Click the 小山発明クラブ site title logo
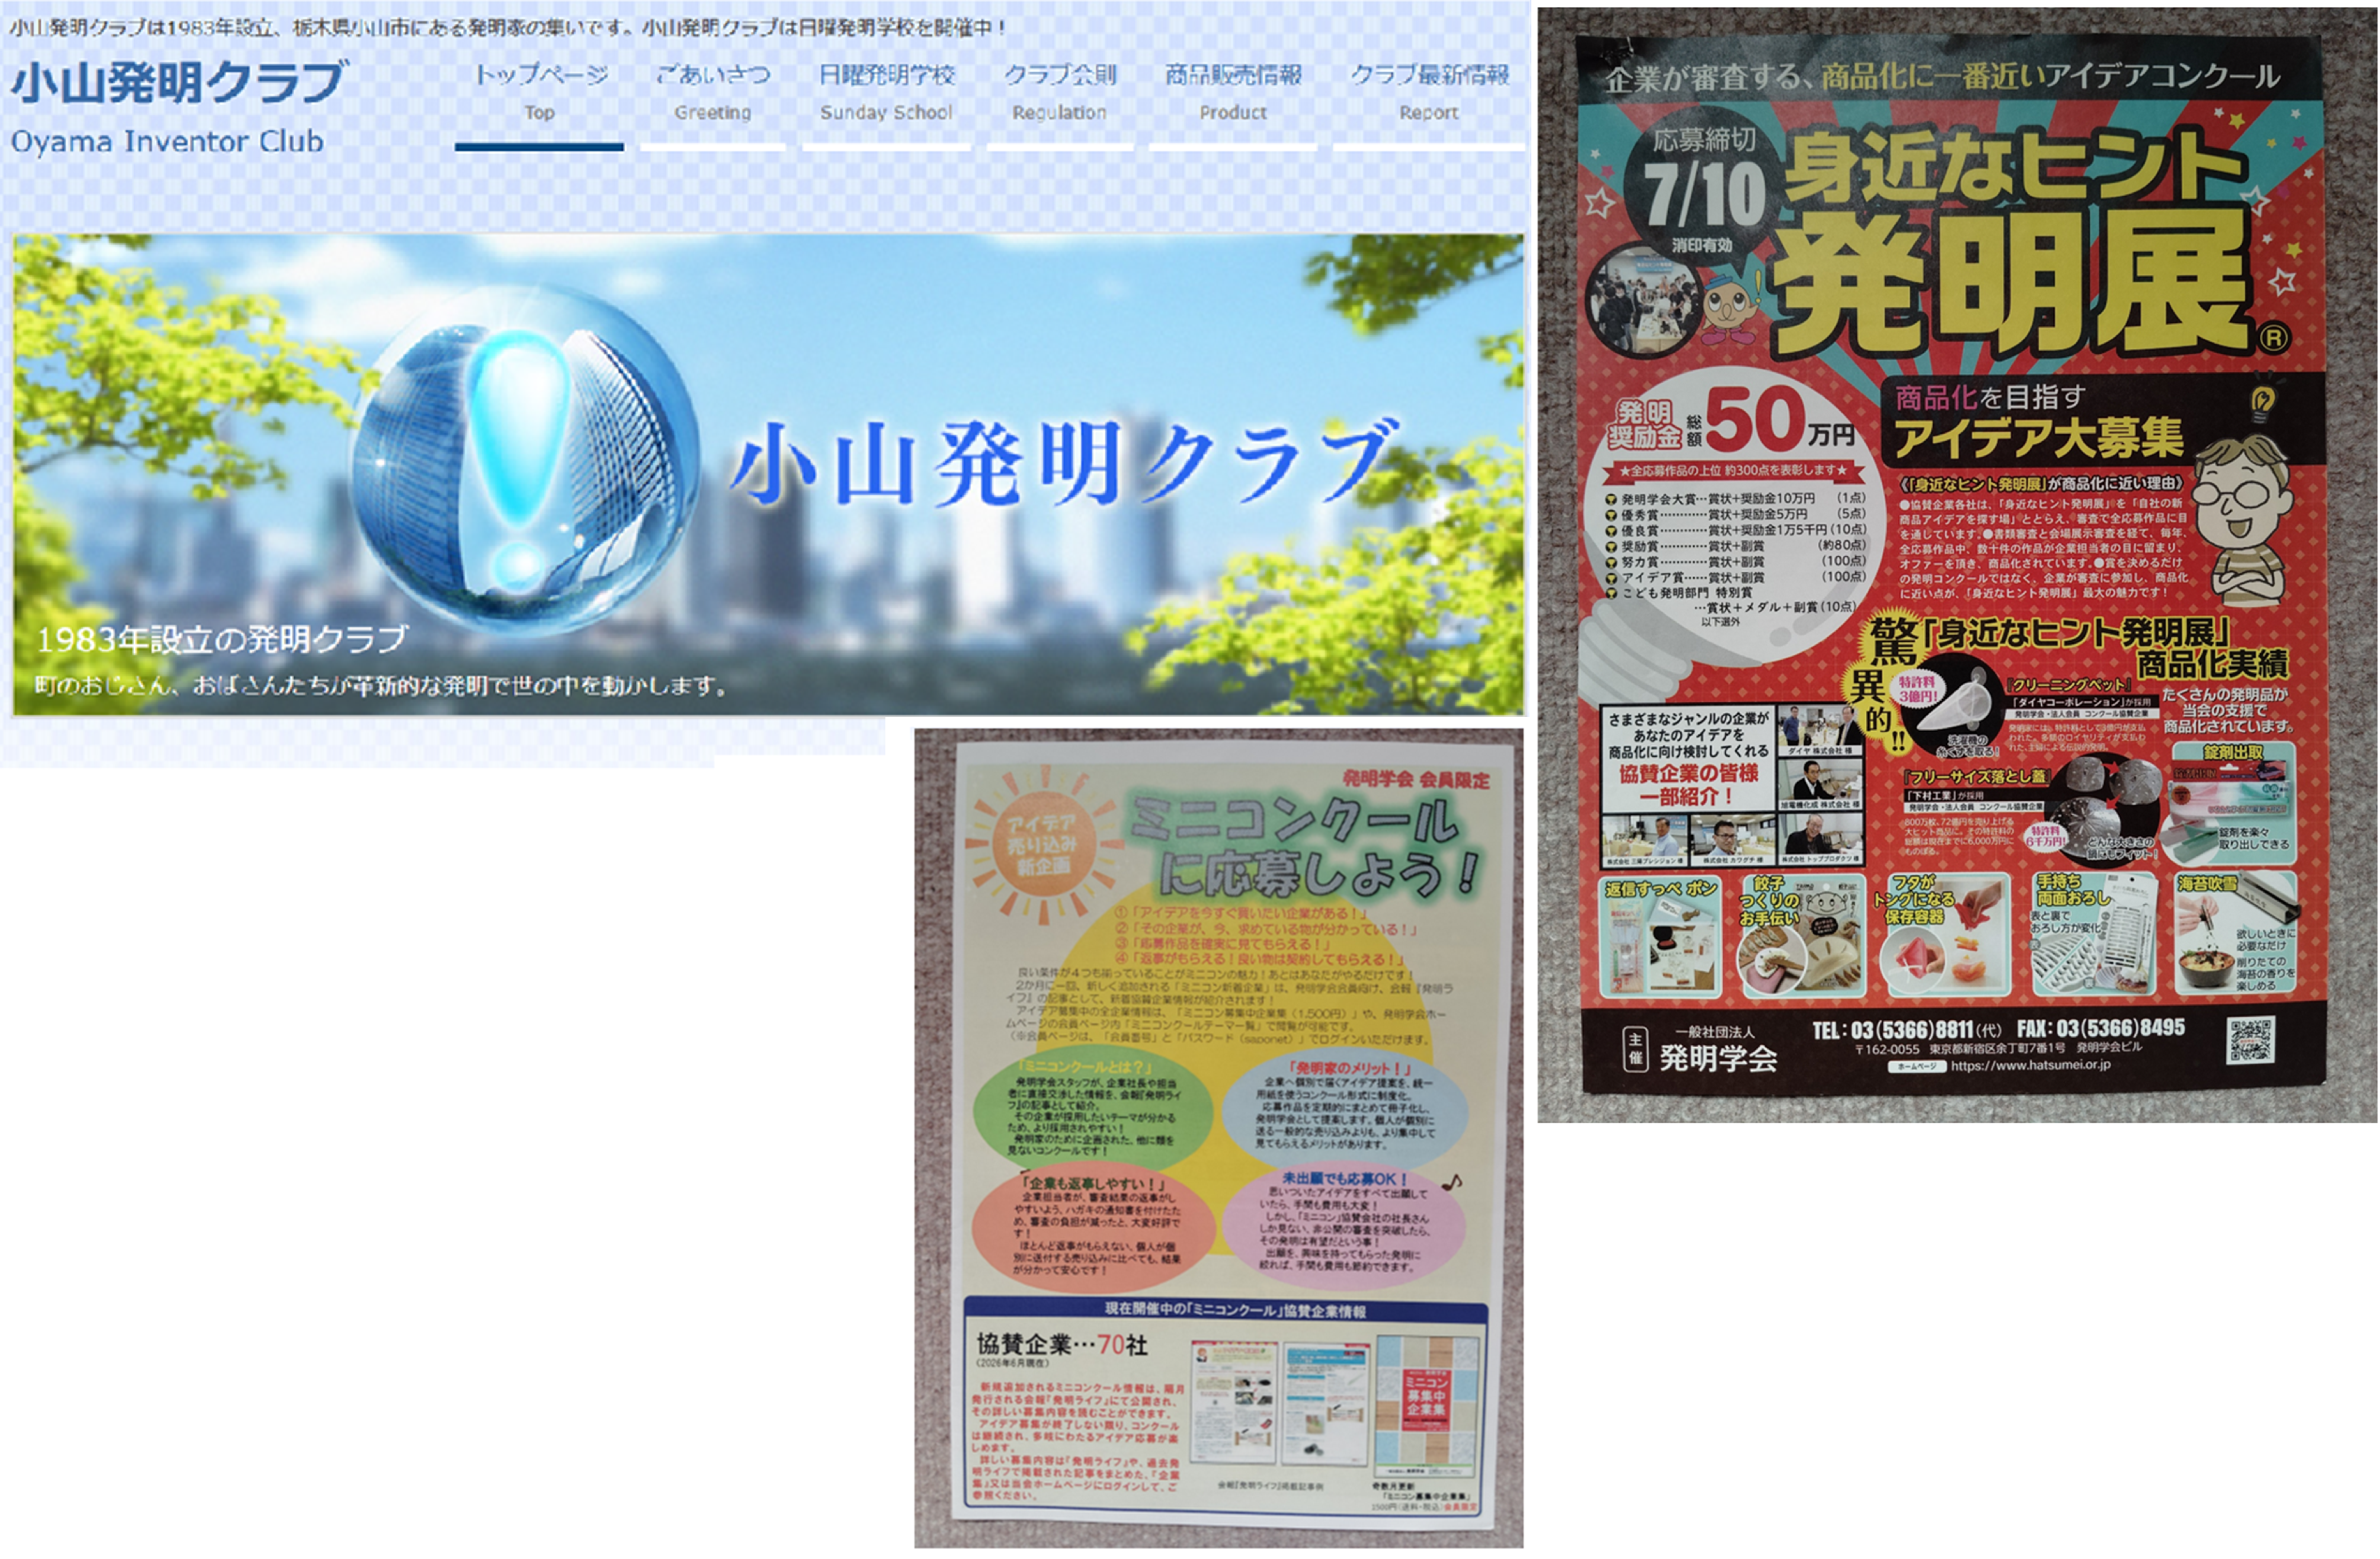 pyautogui.click(x=180, y=82)
